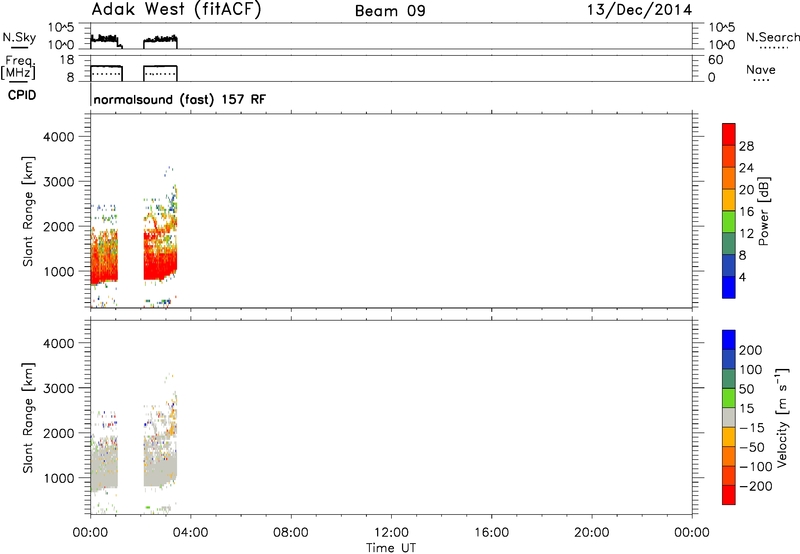Click the 'Power [dB]' colorbar label

[x=764, y=211]
